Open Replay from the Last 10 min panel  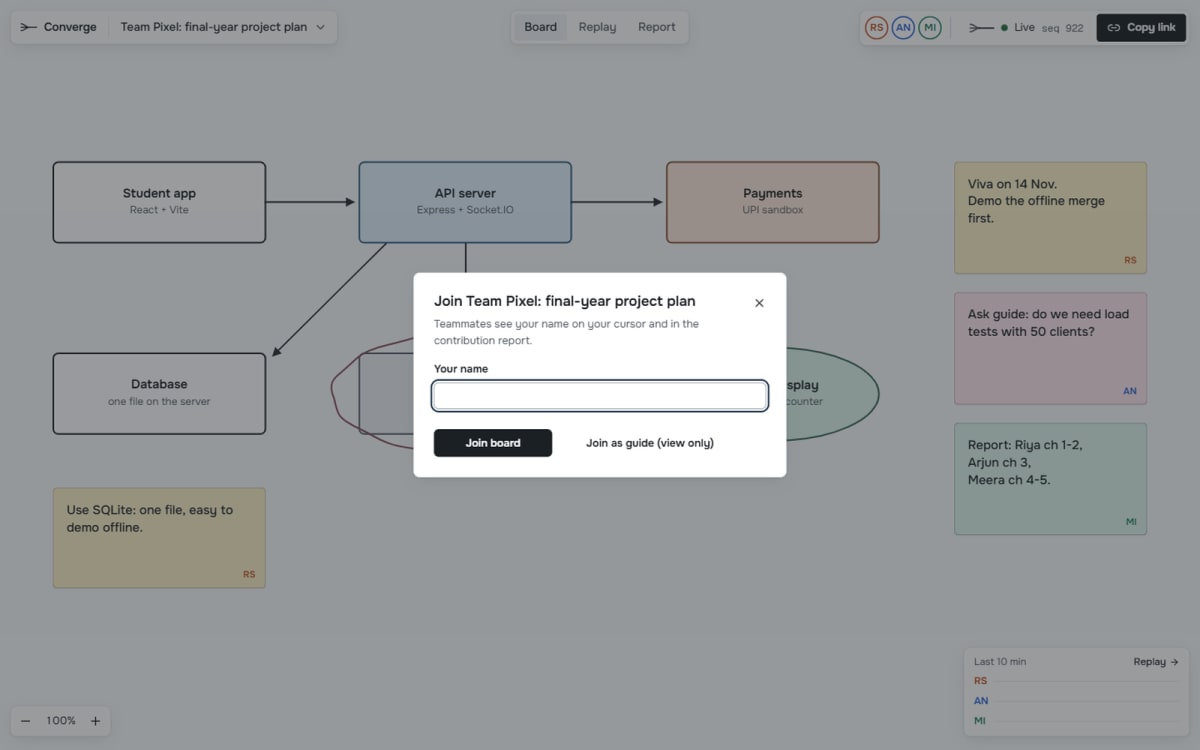(x=1156, y=662)
